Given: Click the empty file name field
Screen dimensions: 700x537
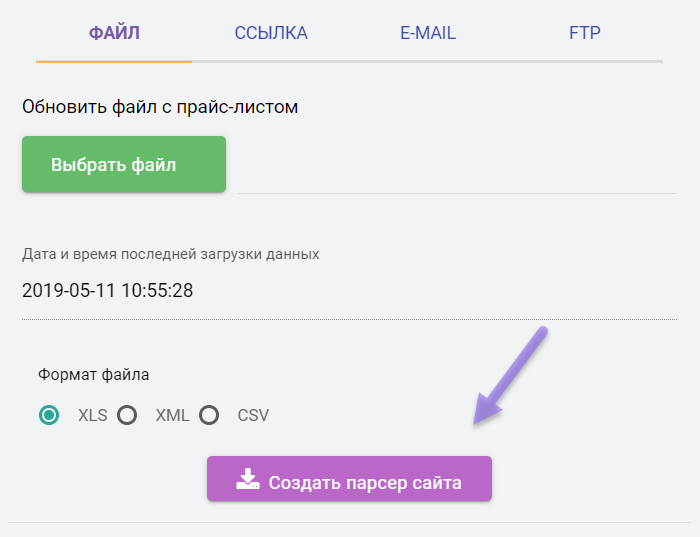Looking at the screenshot, I should 457,170.
